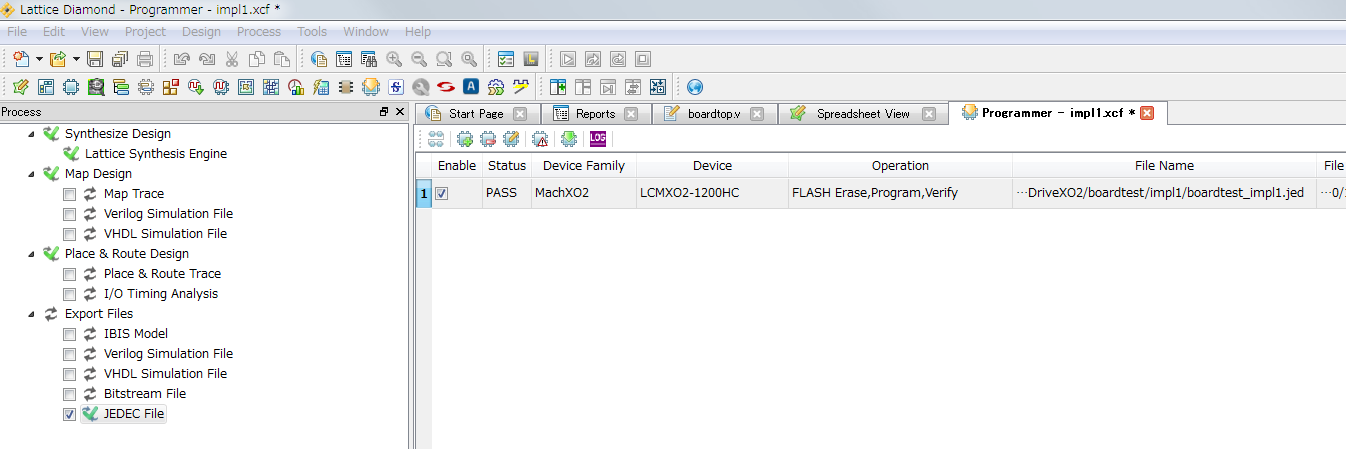Screen dimensions: 1346x449
Task: Collapse Export Files tree node
Action: 30,314
